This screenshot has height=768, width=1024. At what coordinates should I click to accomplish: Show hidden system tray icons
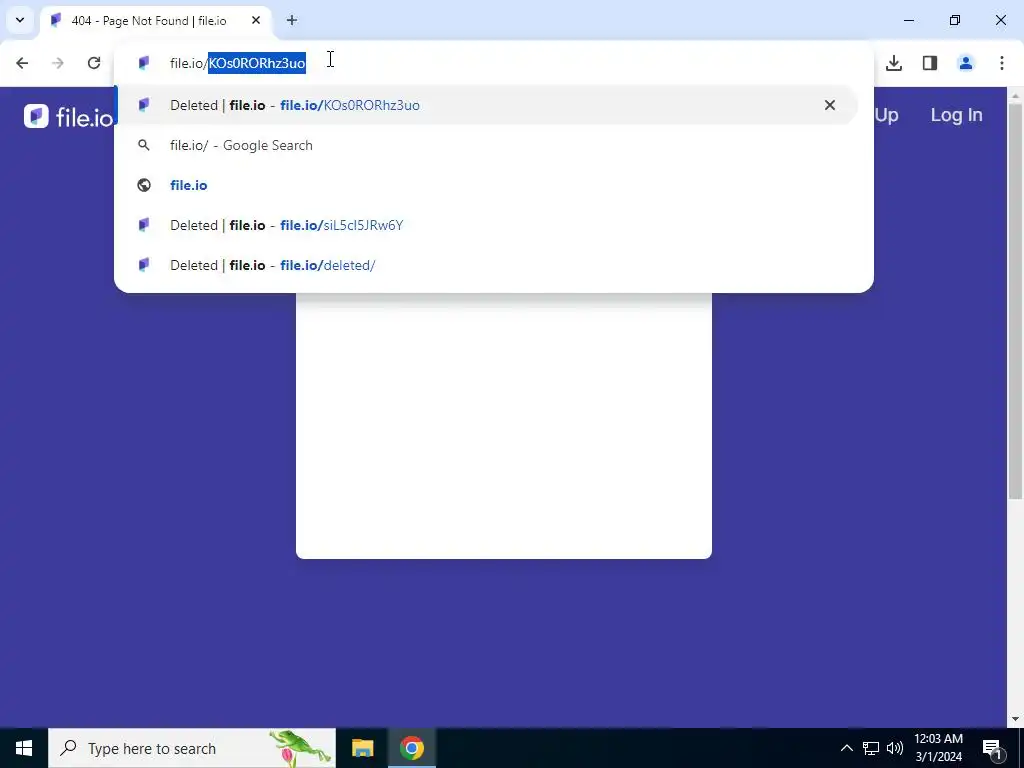coord(846,748)
